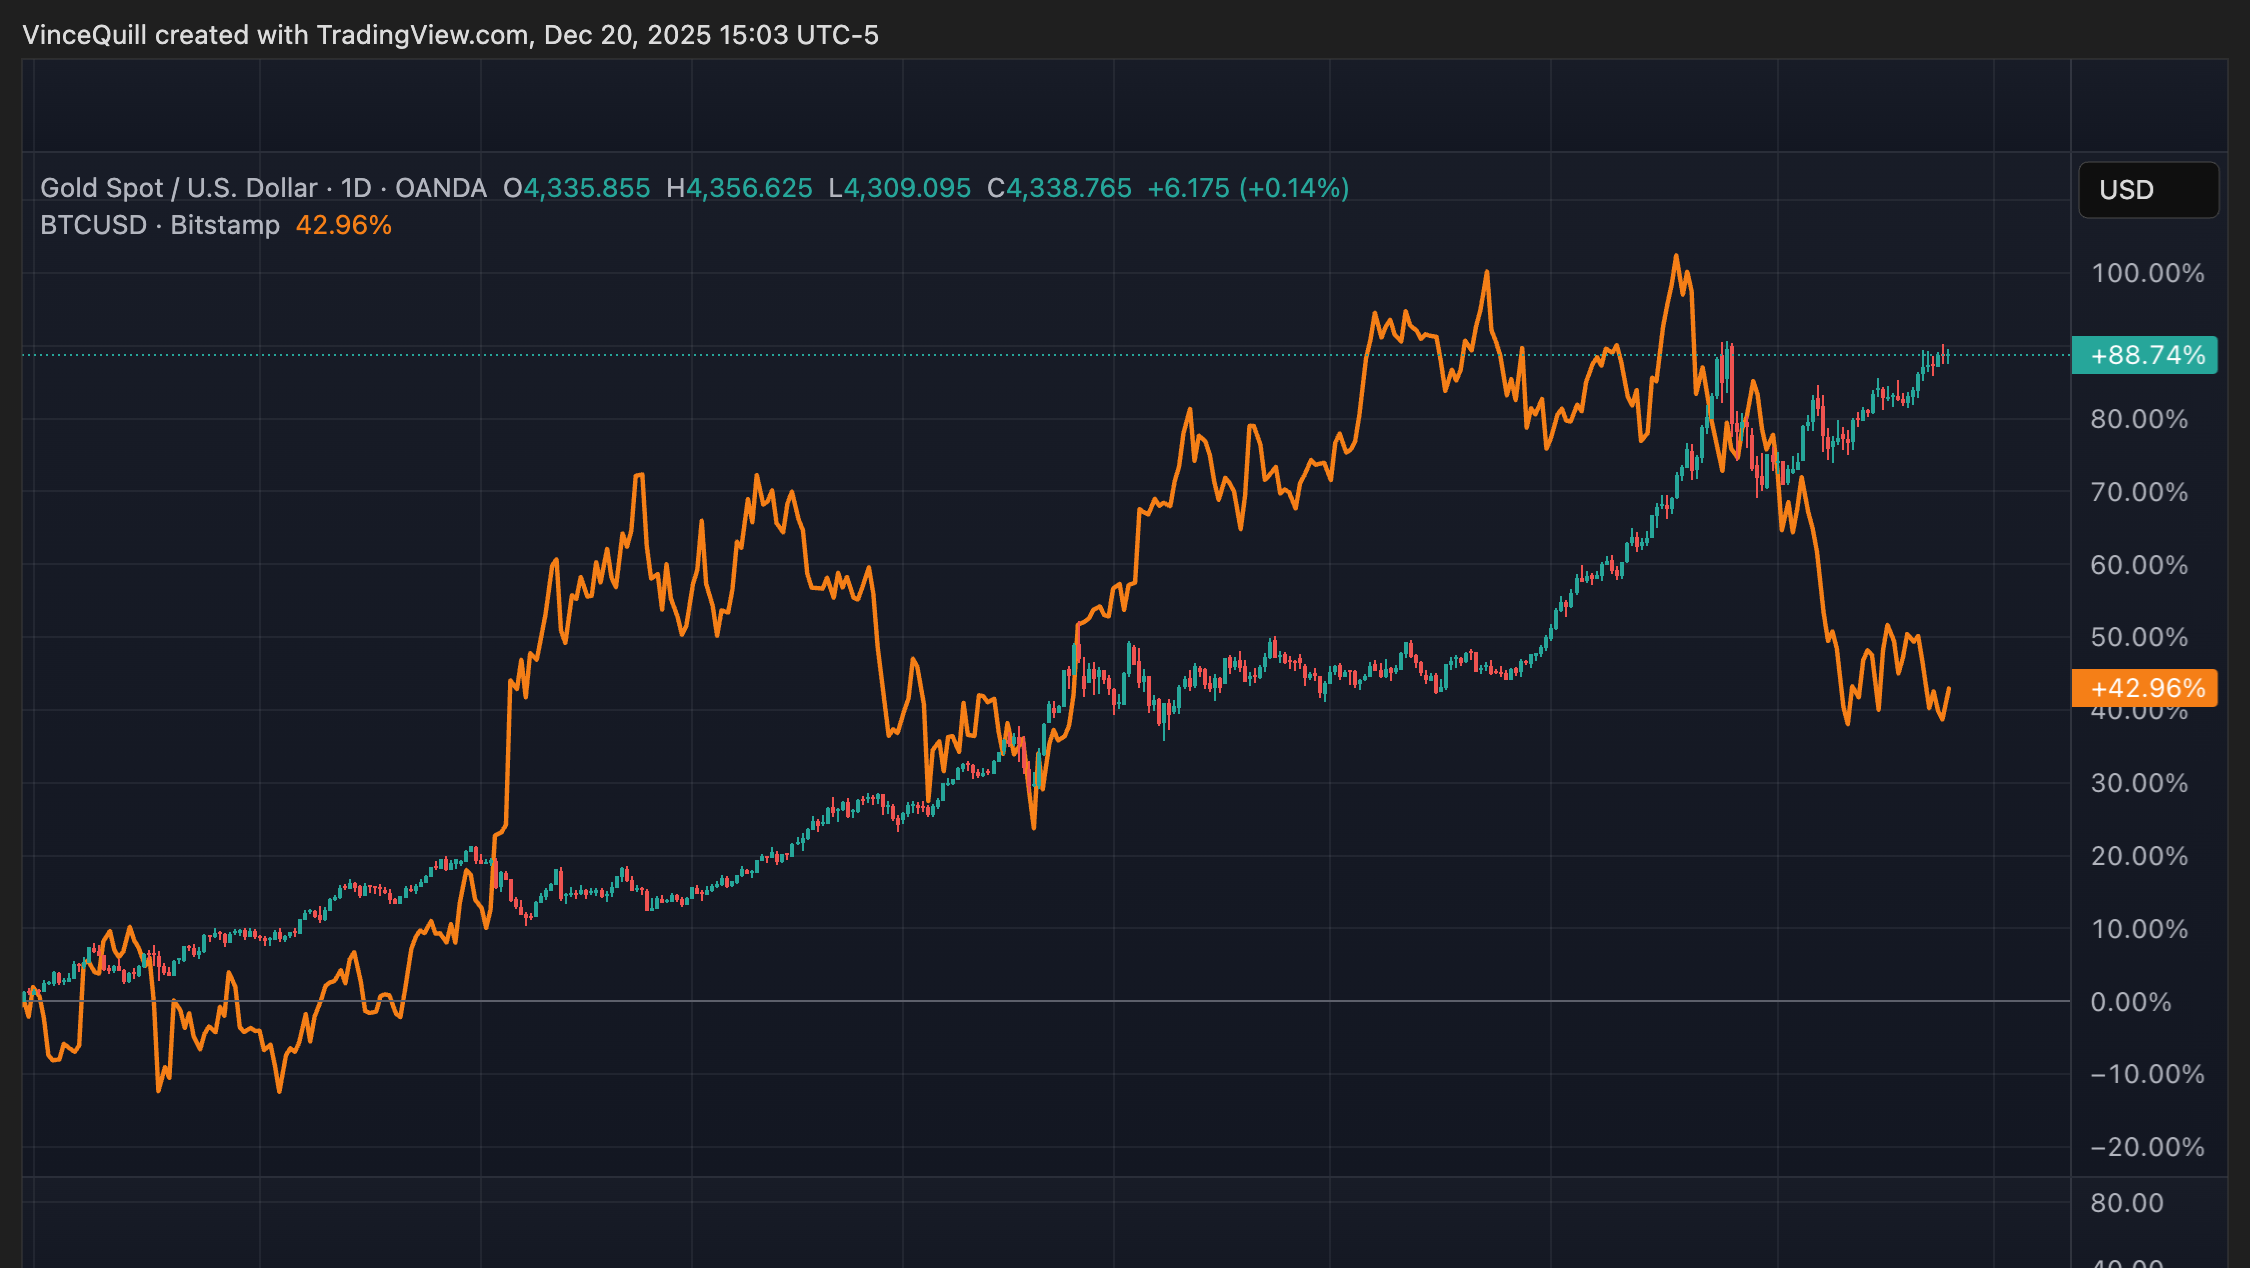Click the +6.175 (+0.14%) change readout
The width and height of the screenshot is (2250, 1268).
pyautogui.click(x=1247, y=188)
